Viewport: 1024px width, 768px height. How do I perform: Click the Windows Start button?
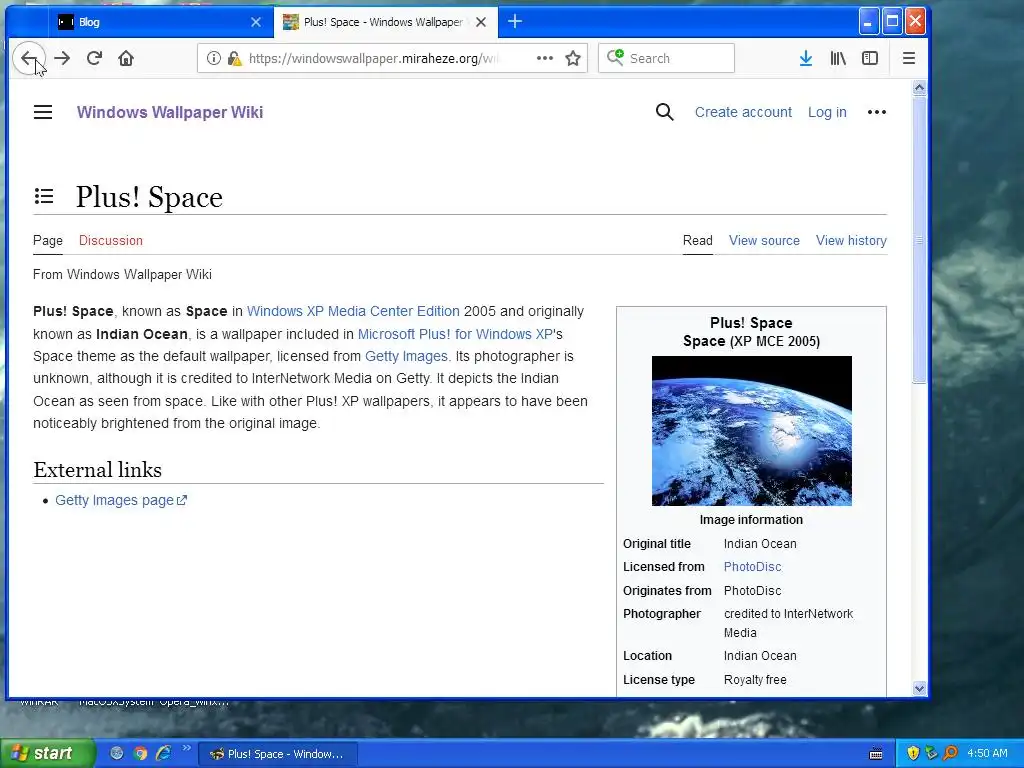(47, 754)
